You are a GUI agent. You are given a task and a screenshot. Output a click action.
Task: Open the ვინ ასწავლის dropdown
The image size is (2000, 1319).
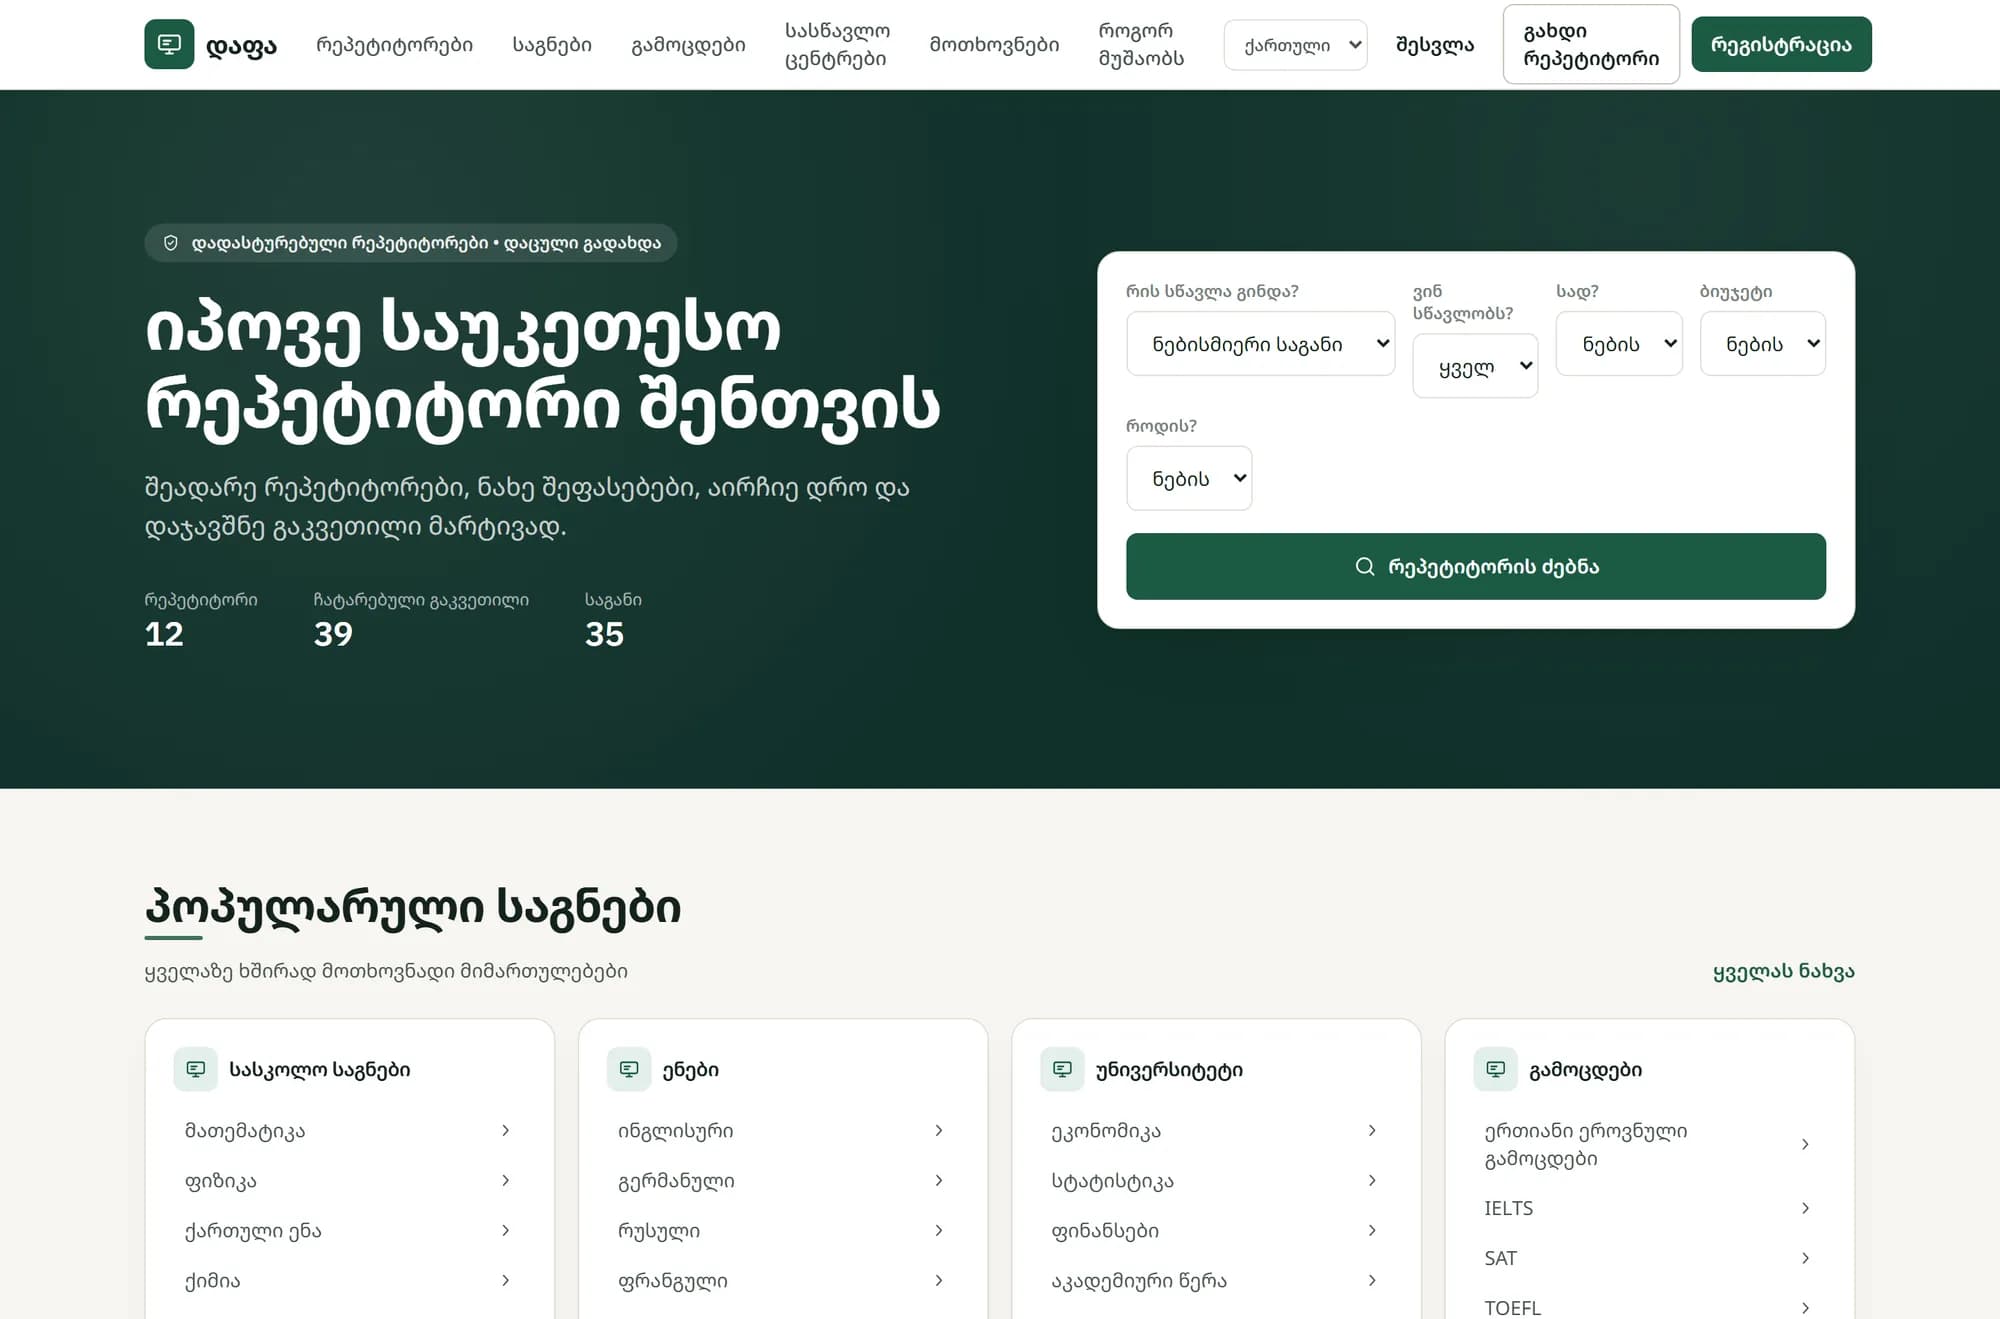point(1475,366)
